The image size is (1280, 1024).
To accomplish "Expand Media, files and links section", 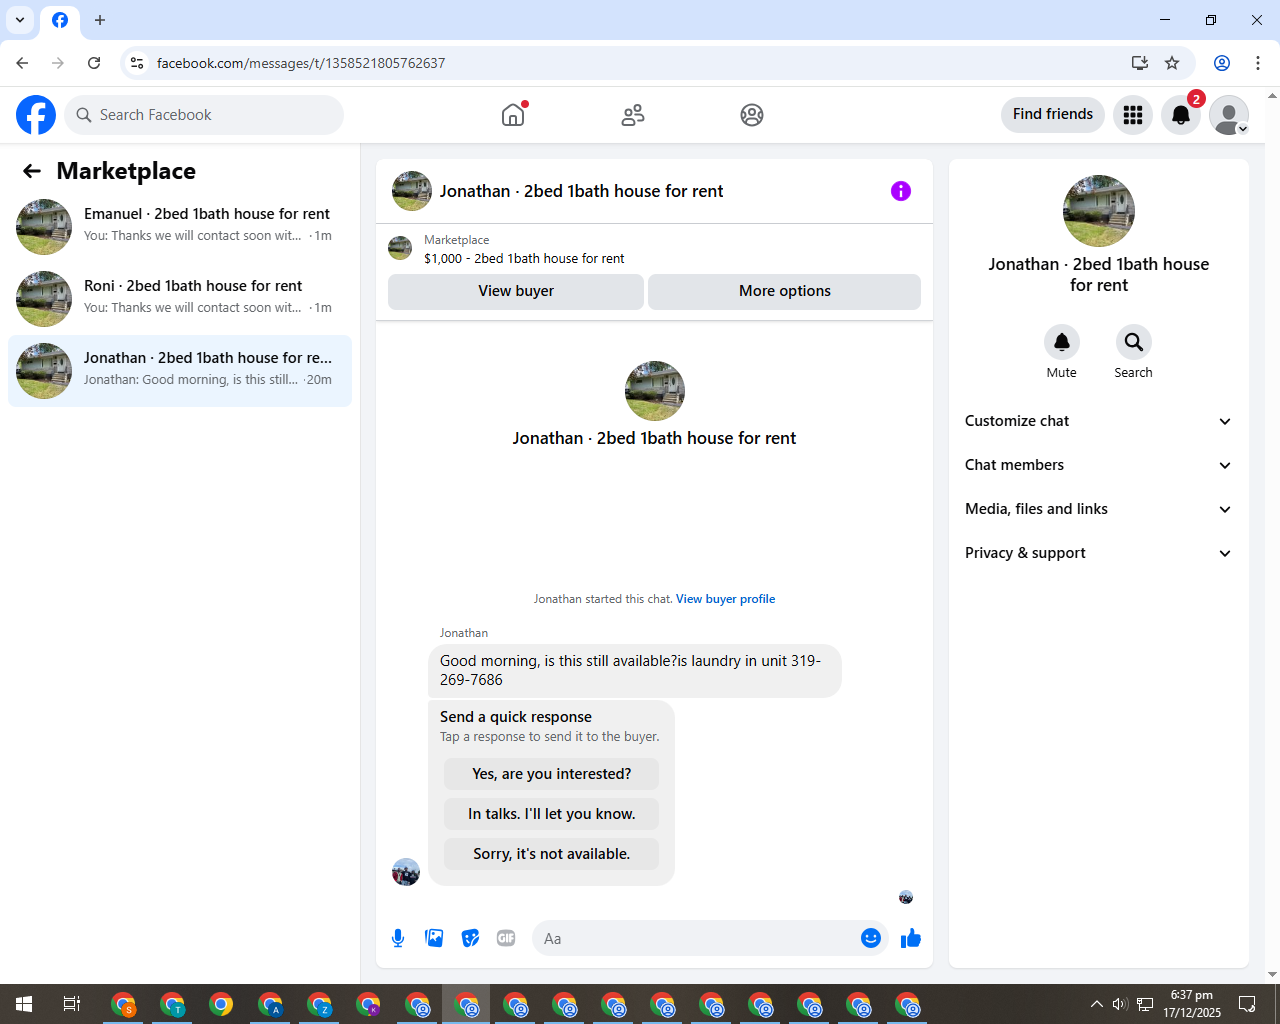I will click(x=1098, y=509).
